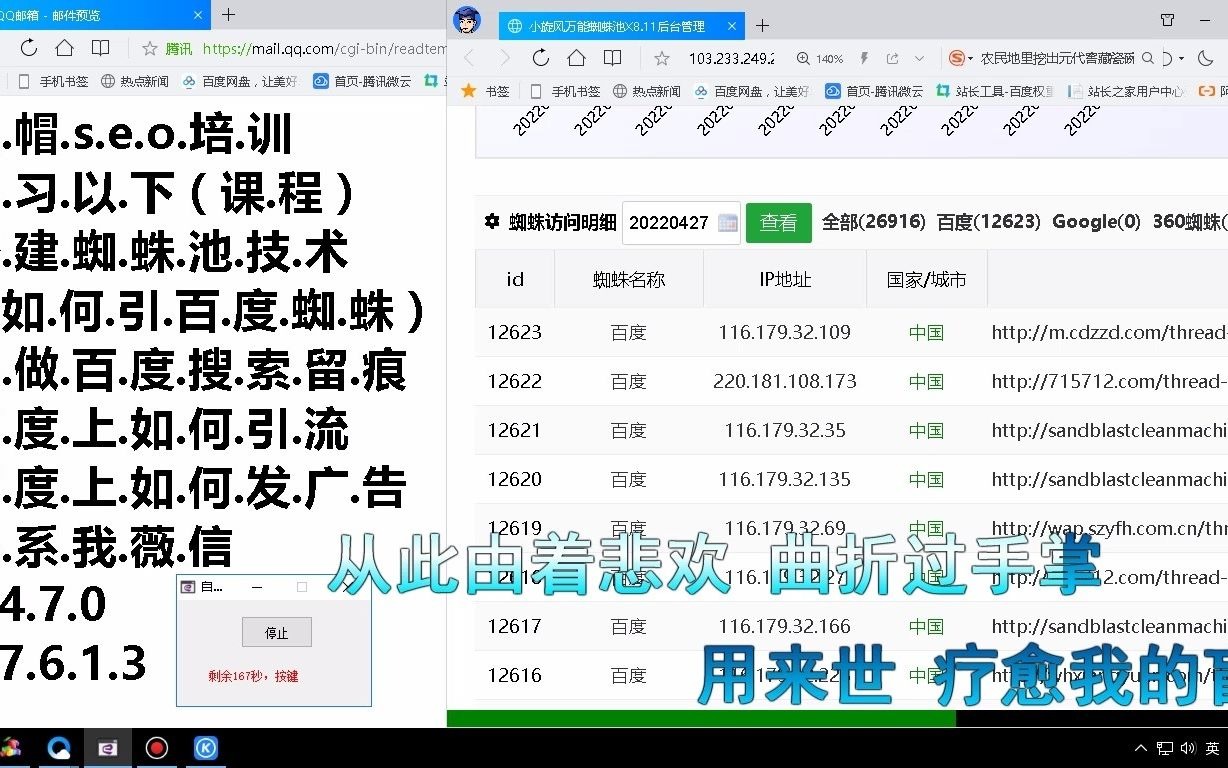The image size is (1228, 768).
Task: Click the 103.233.249 address field
Action: pyautogui.click(x=731, y=58)
